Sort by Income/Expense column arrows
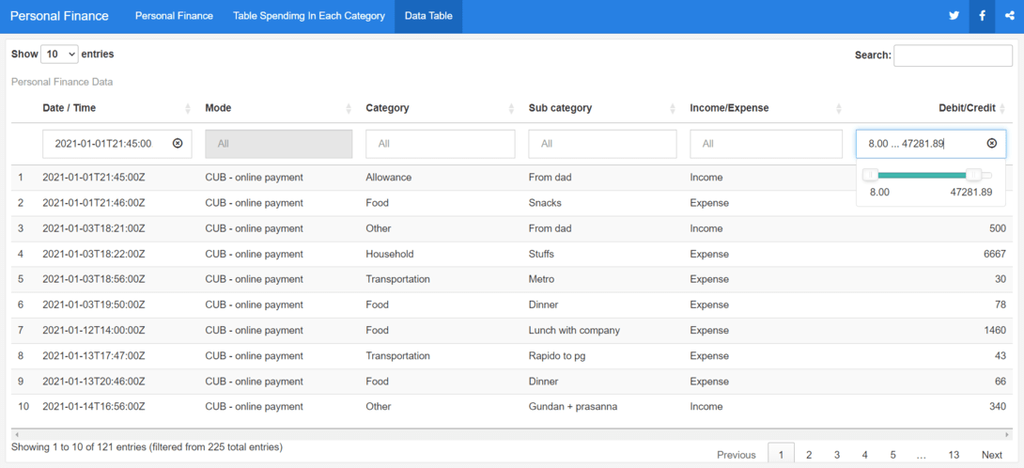 836,109
